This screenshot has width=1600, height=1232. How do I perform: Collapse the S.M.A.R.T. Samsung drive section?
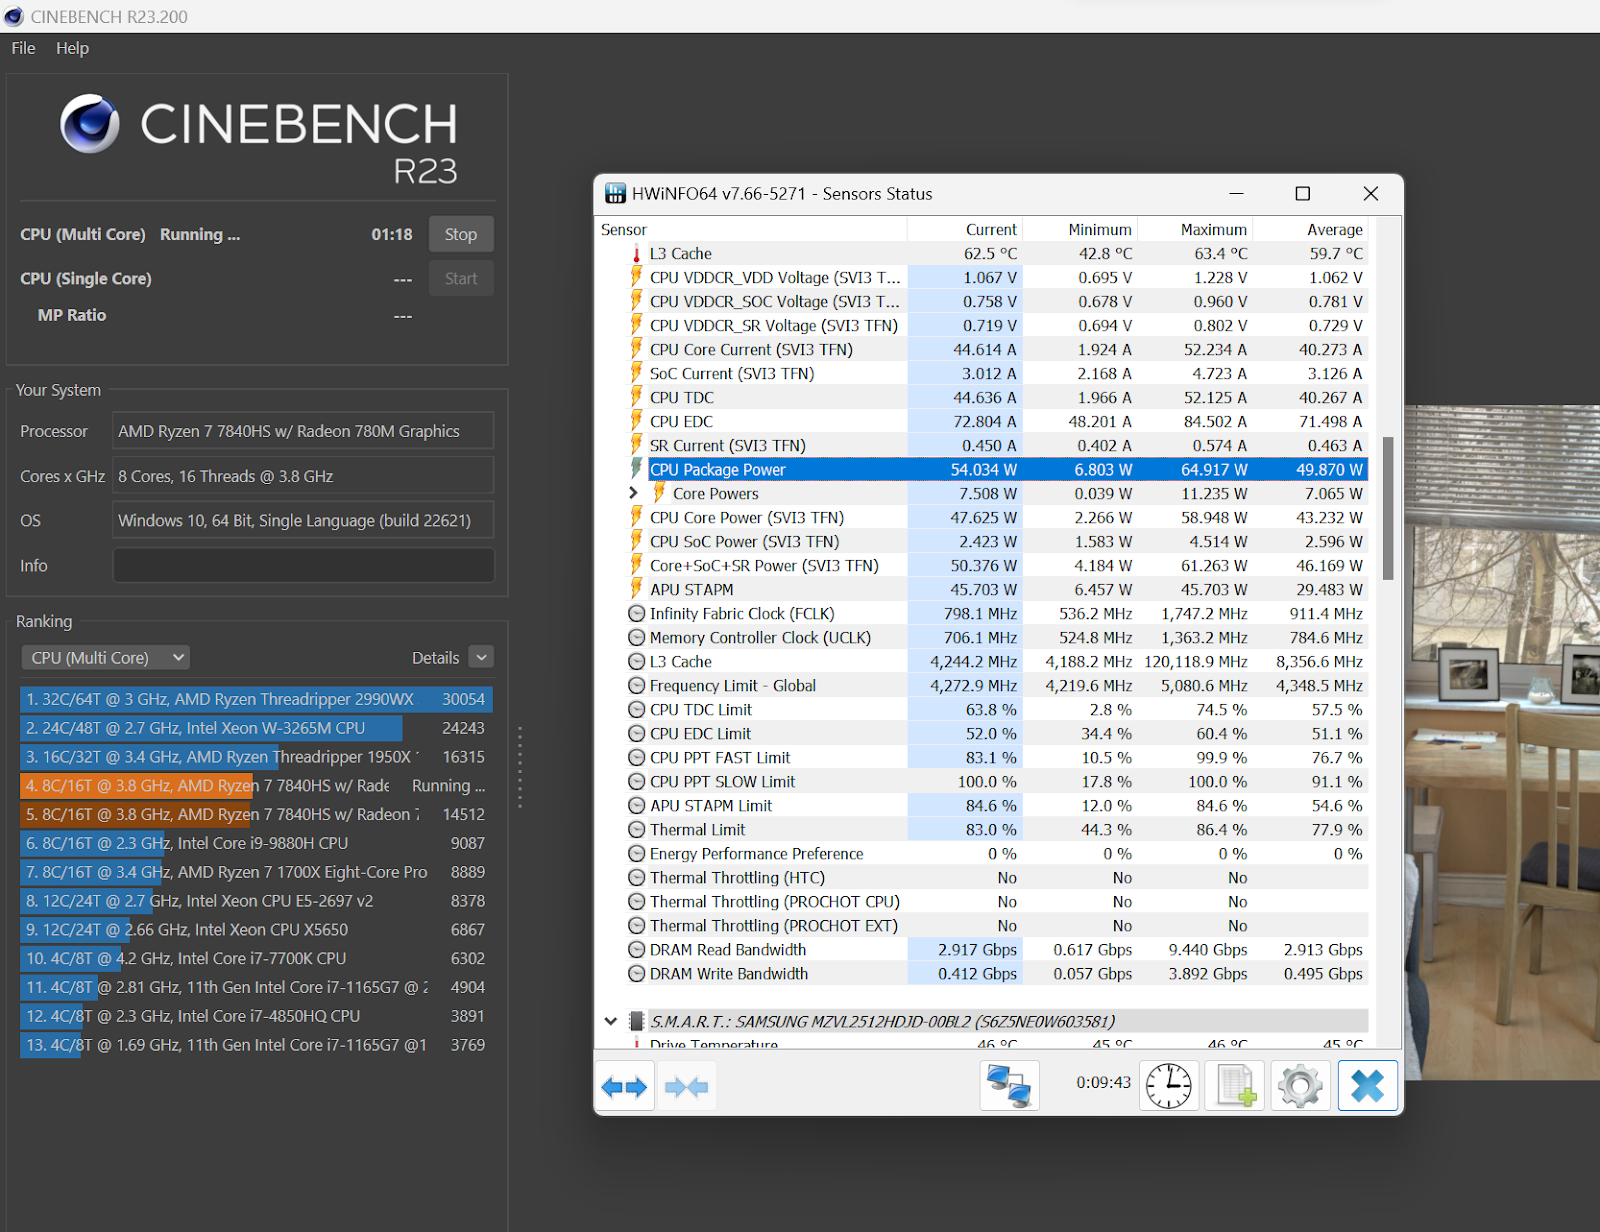pos(611,1021)
